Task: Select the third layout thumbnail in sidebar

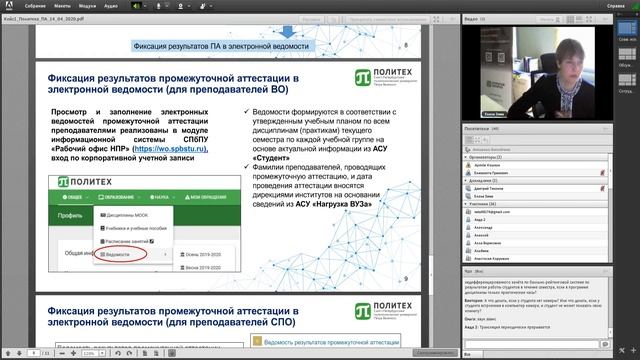Action: pos(627,80)
